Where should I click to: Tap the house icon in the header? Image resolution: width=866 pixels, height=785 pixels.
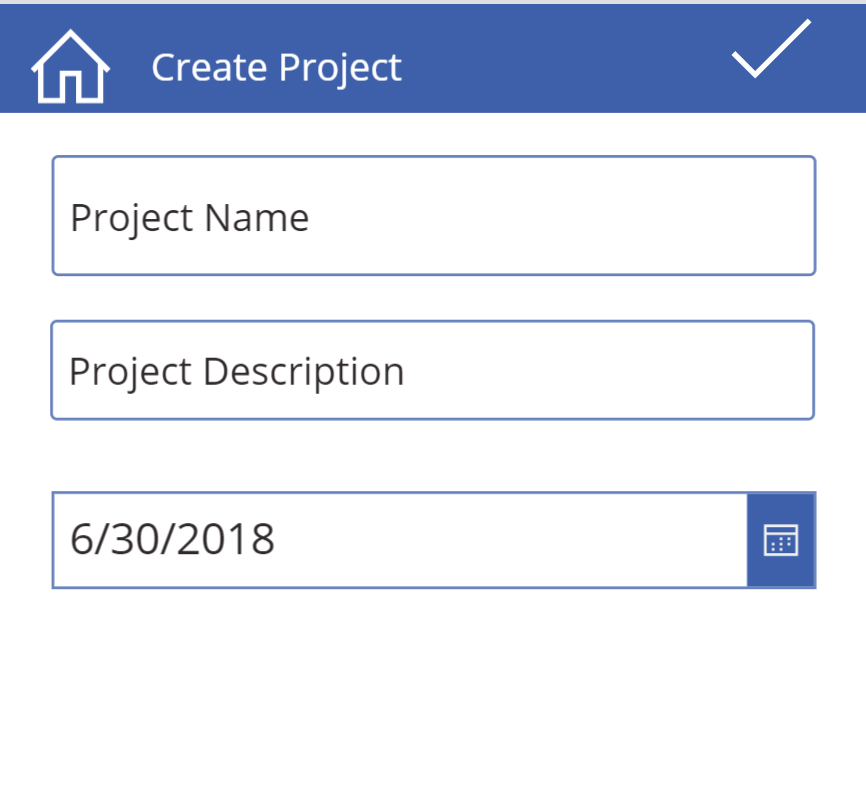click(70, 66)
